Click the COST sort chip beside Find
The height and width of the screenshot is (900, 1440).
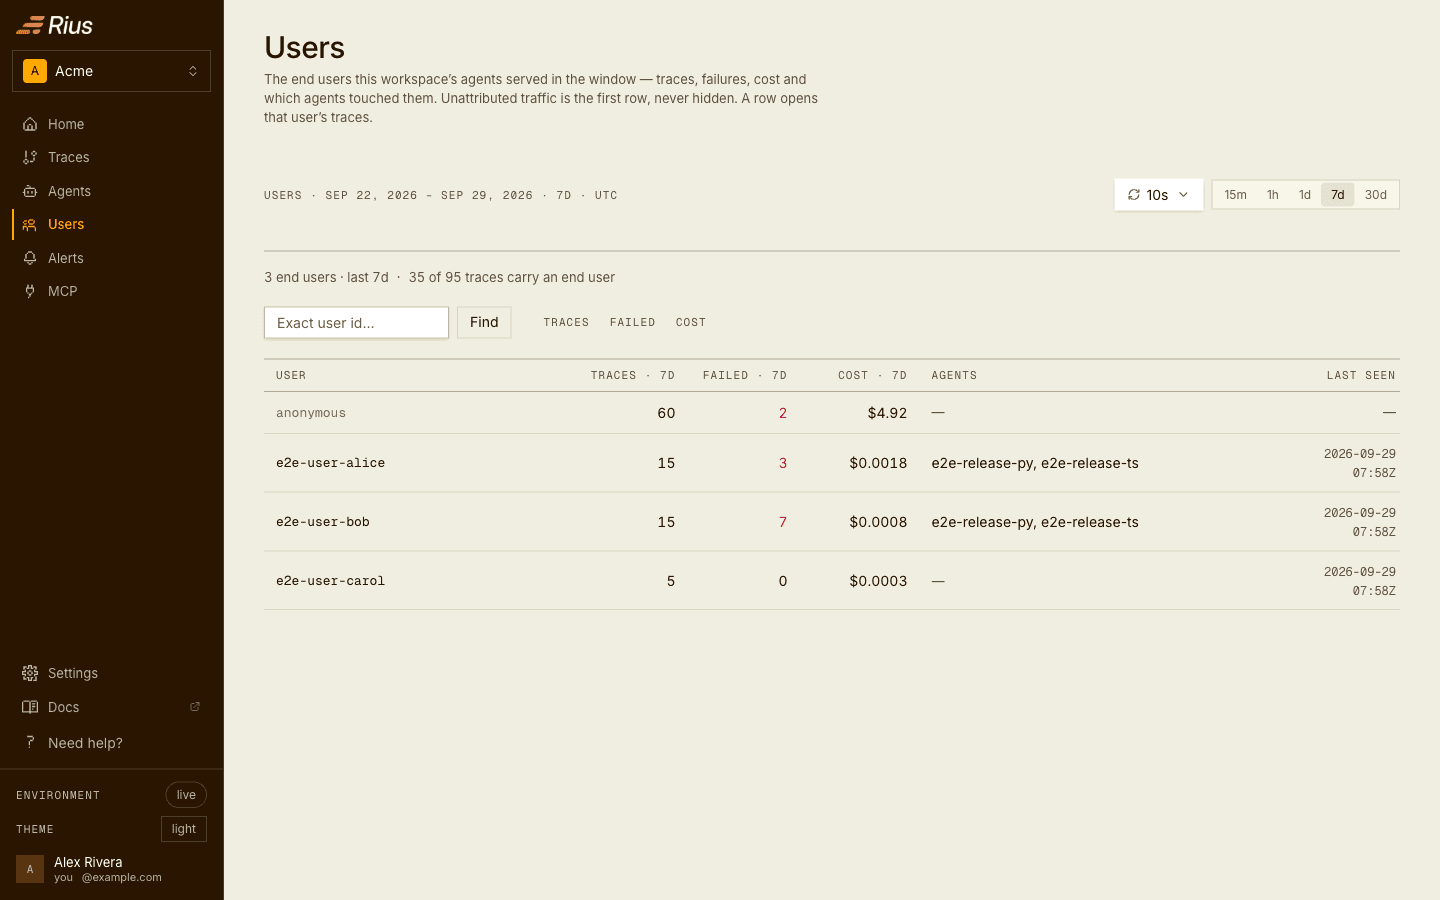coord(691,322)
